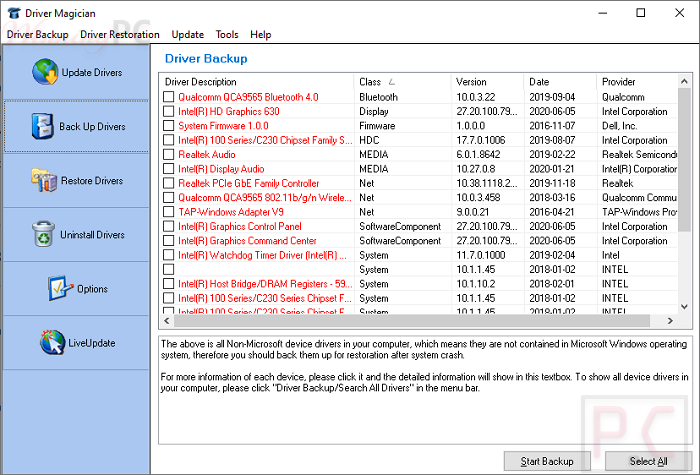The image size is (700, 475).
Task: Tick checkbox for Intel(R) Watchdog Timer Driver
Action: pos(168,255)
